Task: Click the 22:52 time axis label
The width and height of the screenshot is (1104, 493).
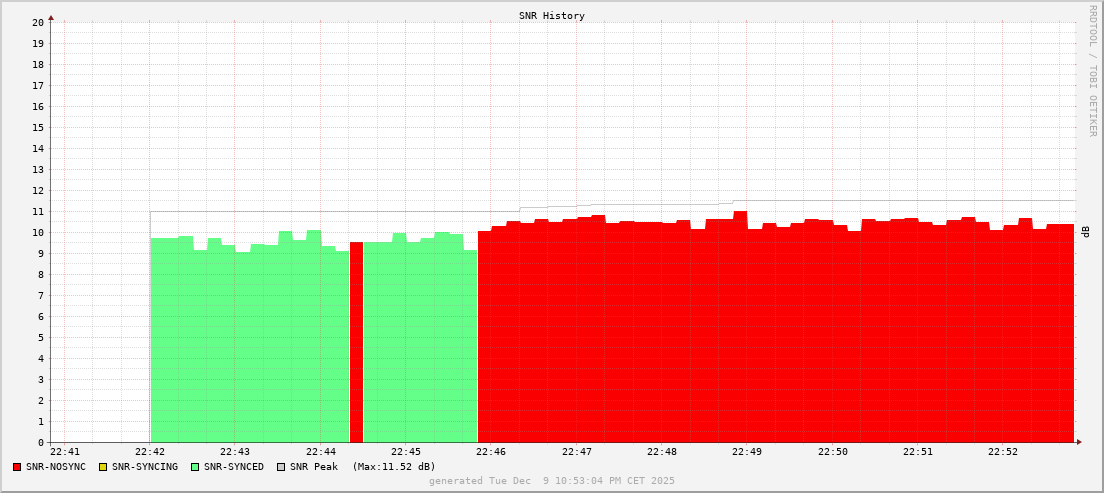Action: click(1003, 452)
